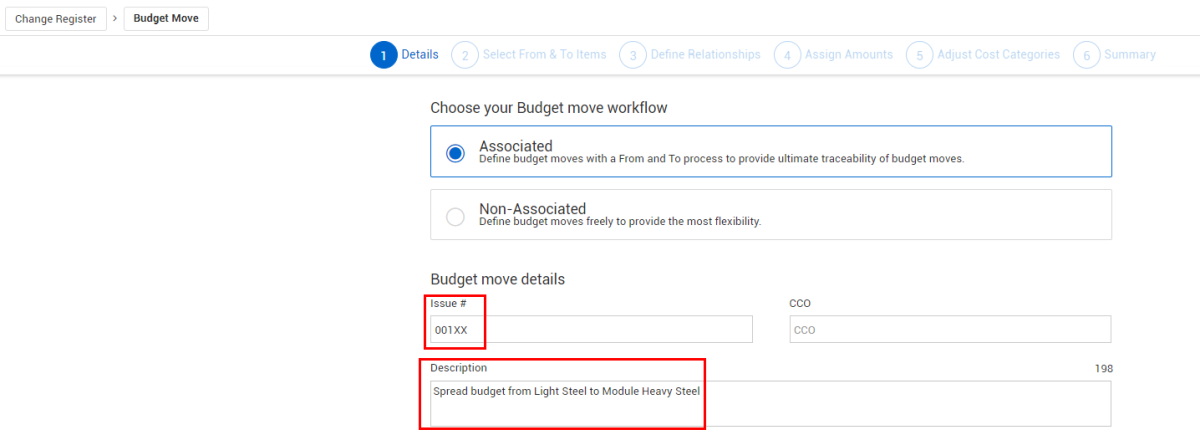
Task: Select the Non-Associated workflow radio button
Action: [456, 216]
